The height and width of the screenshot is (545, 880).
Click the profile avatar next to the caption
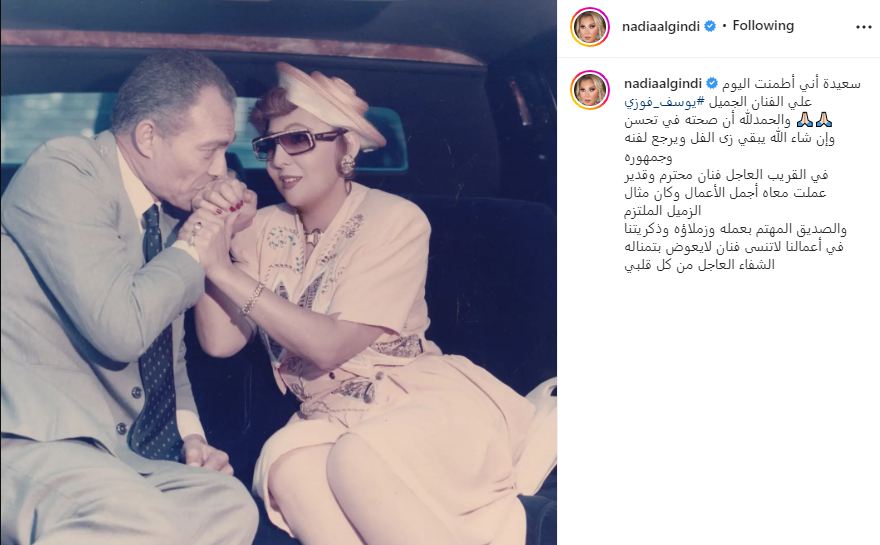pyautogui.click(x=590, y=90)
